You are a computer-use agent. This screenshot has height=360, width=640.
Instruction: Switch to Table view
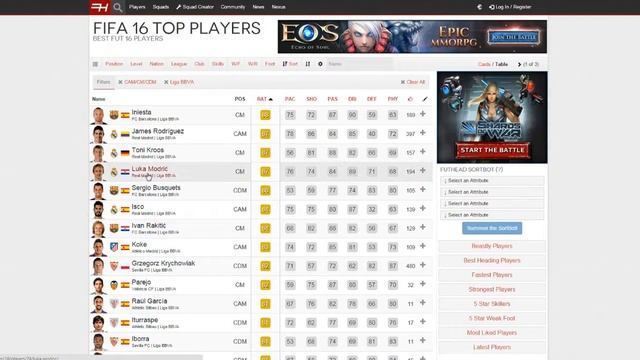(x=501, y=64)
